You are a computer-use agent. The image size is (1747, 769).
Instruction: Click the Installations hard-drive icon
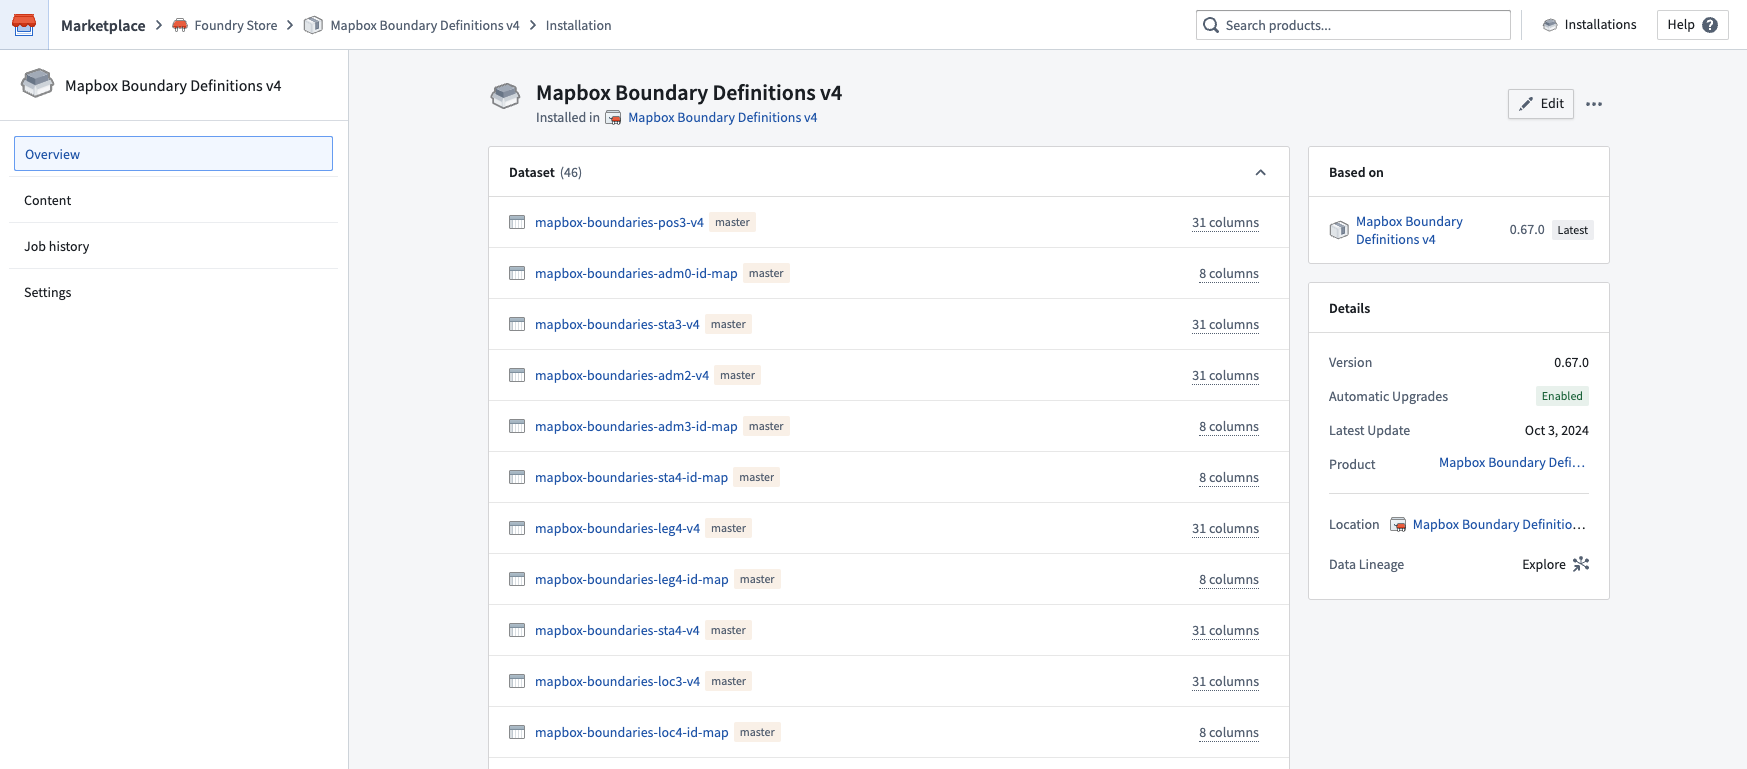pos(1550,25)
